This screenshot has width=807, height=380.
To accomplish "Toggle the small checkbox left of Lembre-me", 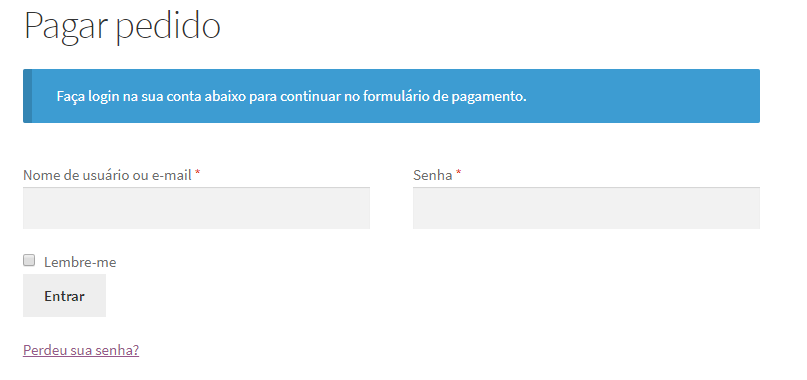I will [29, 261].
